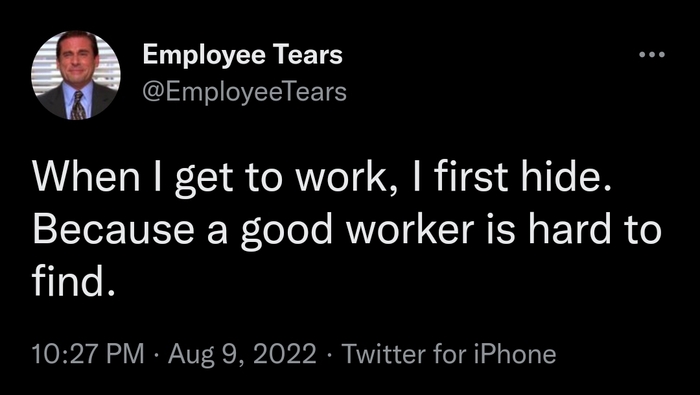700x395 pixels.
Task: Open the three-dot more options menu
Action: pyautogui.click(x=652, y=55)
